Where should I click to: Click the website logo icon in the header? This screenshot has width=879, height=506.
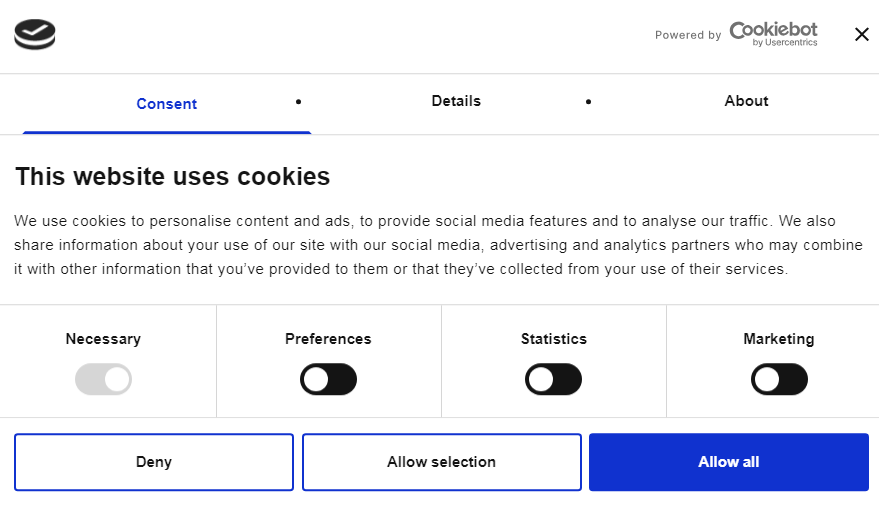click(x=35, y=35)
